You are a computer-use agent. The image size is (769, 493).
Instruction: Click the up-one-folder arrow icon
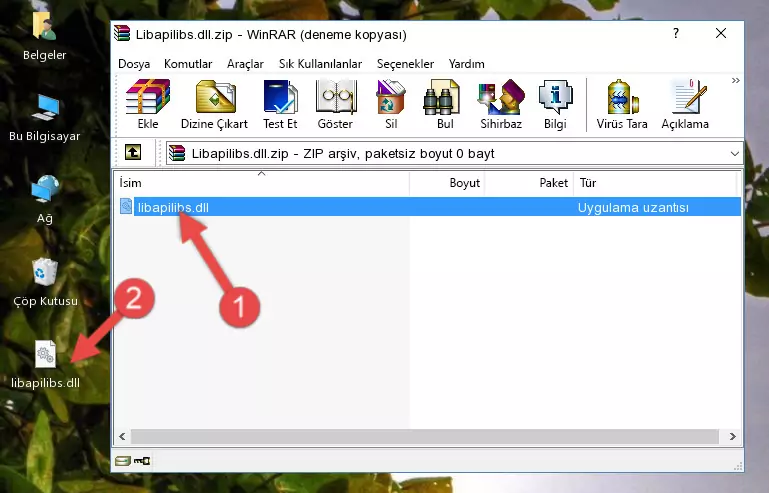tap(133, 153)
